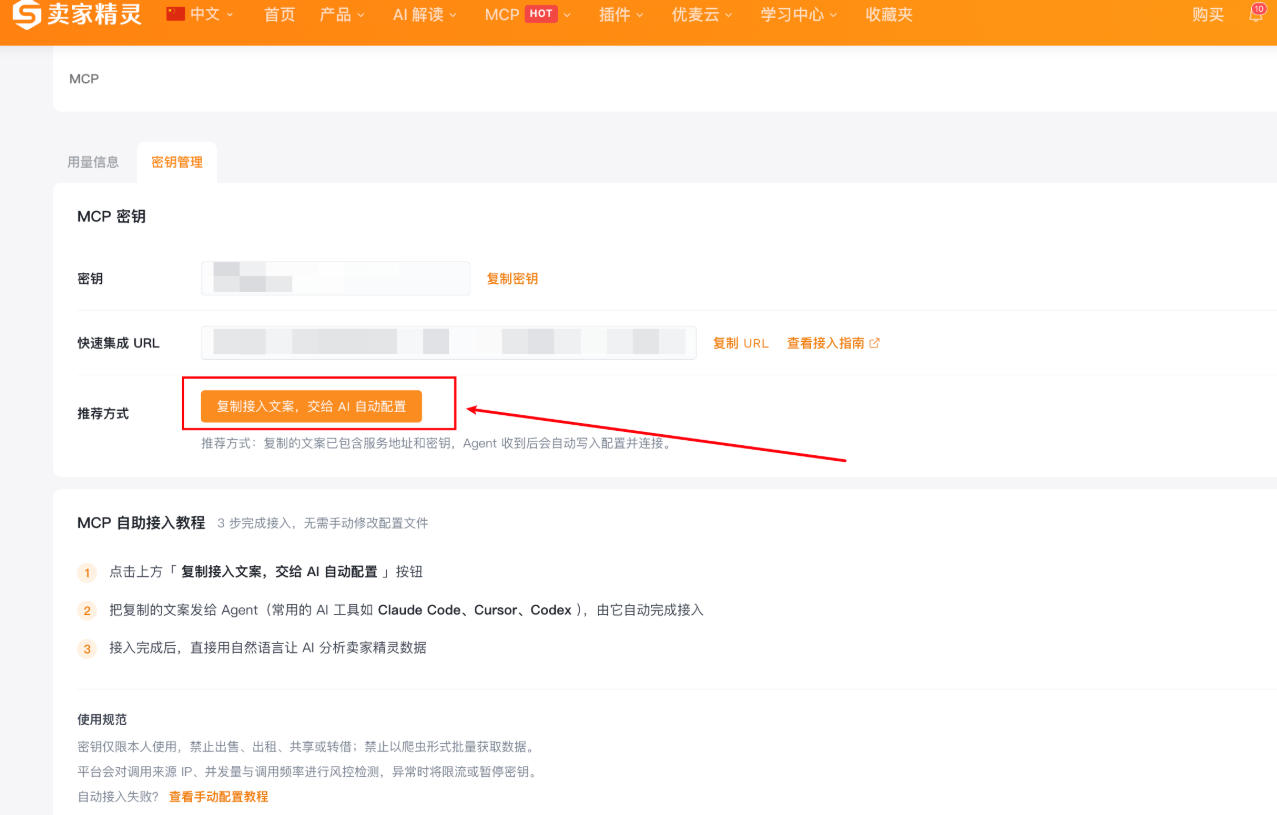Click the MCP 密钥 heading
The image size is (1277, 815).
tap(111, 216)
